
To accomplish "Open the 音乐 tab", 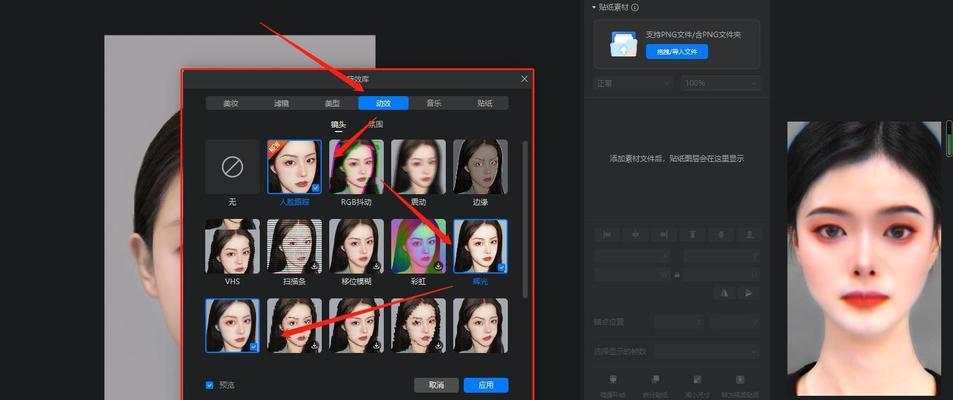I will (433, 103).
